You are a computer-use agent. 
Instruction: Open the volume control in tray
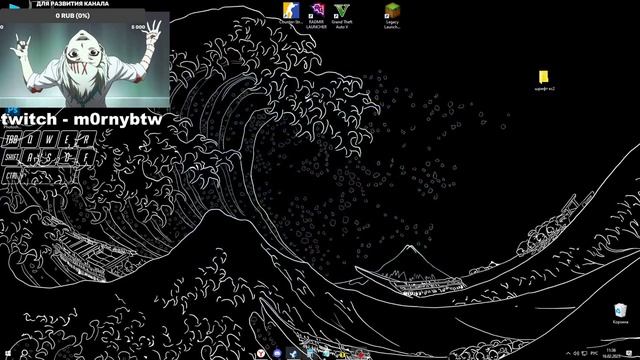[x=576, y=353]
